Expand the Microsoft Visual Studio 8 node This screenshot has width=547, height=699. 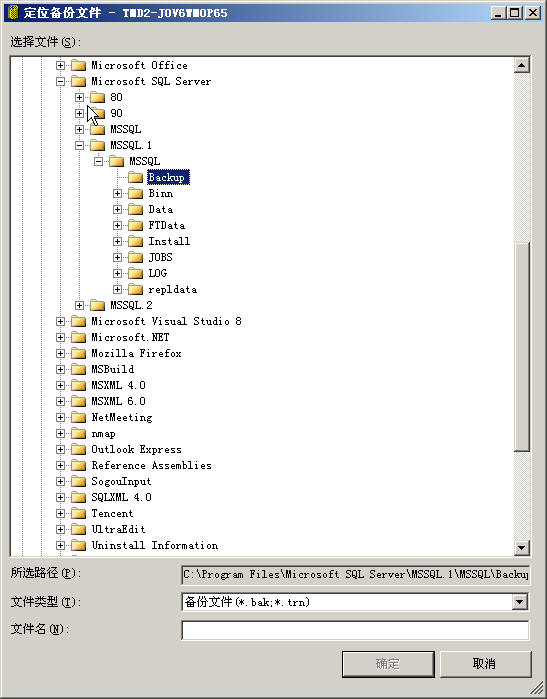click(60, 321)
